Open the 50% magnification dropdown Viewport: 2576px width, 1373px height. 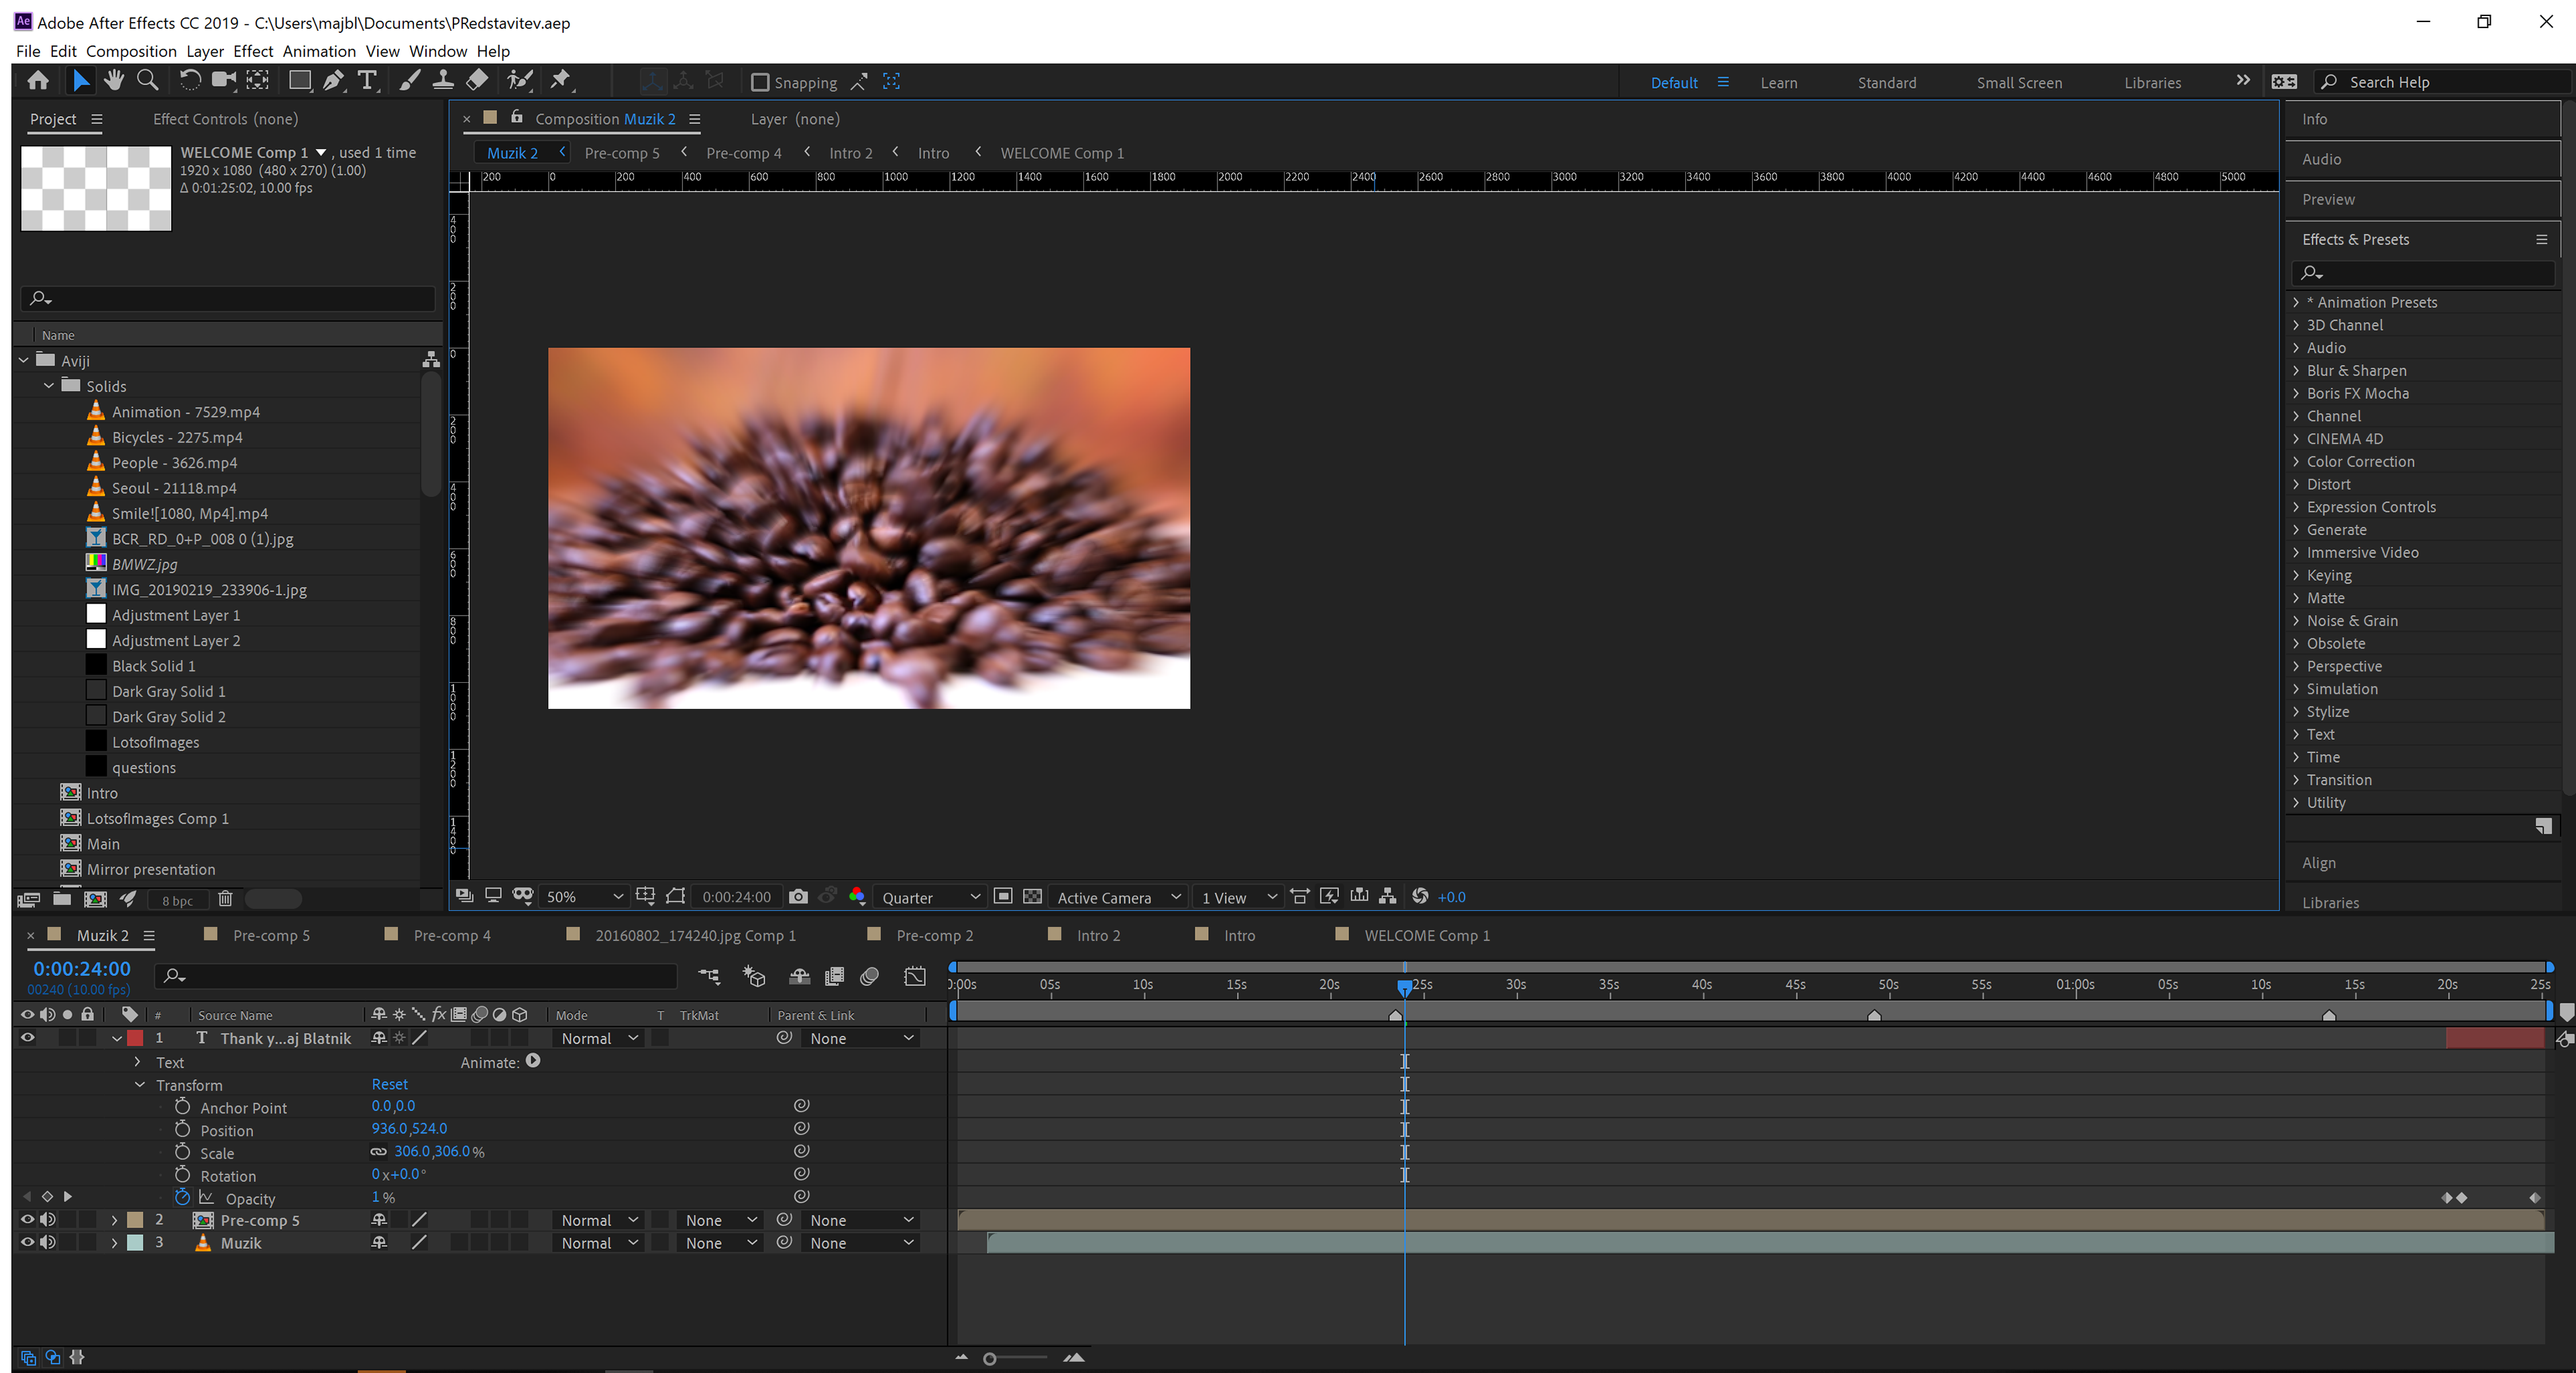(584, 897)
